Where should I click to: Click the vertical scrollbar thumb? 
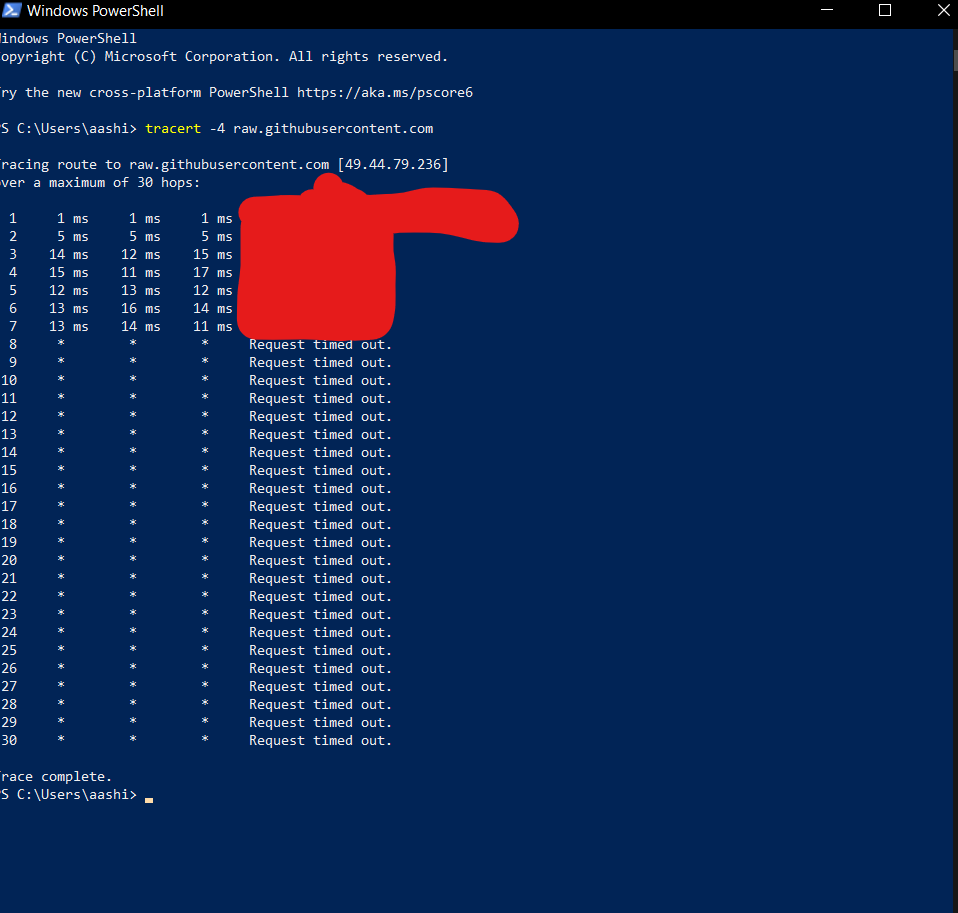tap(955, 60)
